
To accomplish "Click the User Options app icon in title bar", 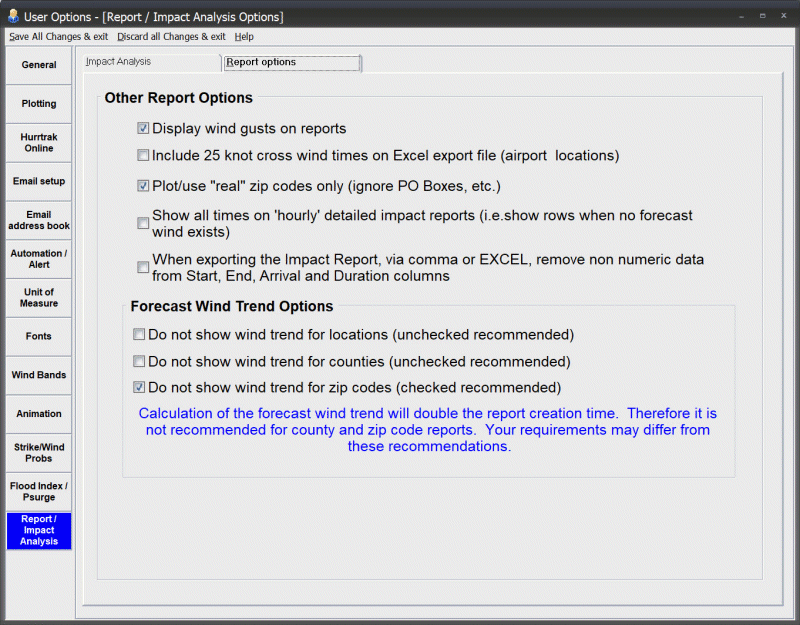I will pyautogui.click(x=13, y=16).
